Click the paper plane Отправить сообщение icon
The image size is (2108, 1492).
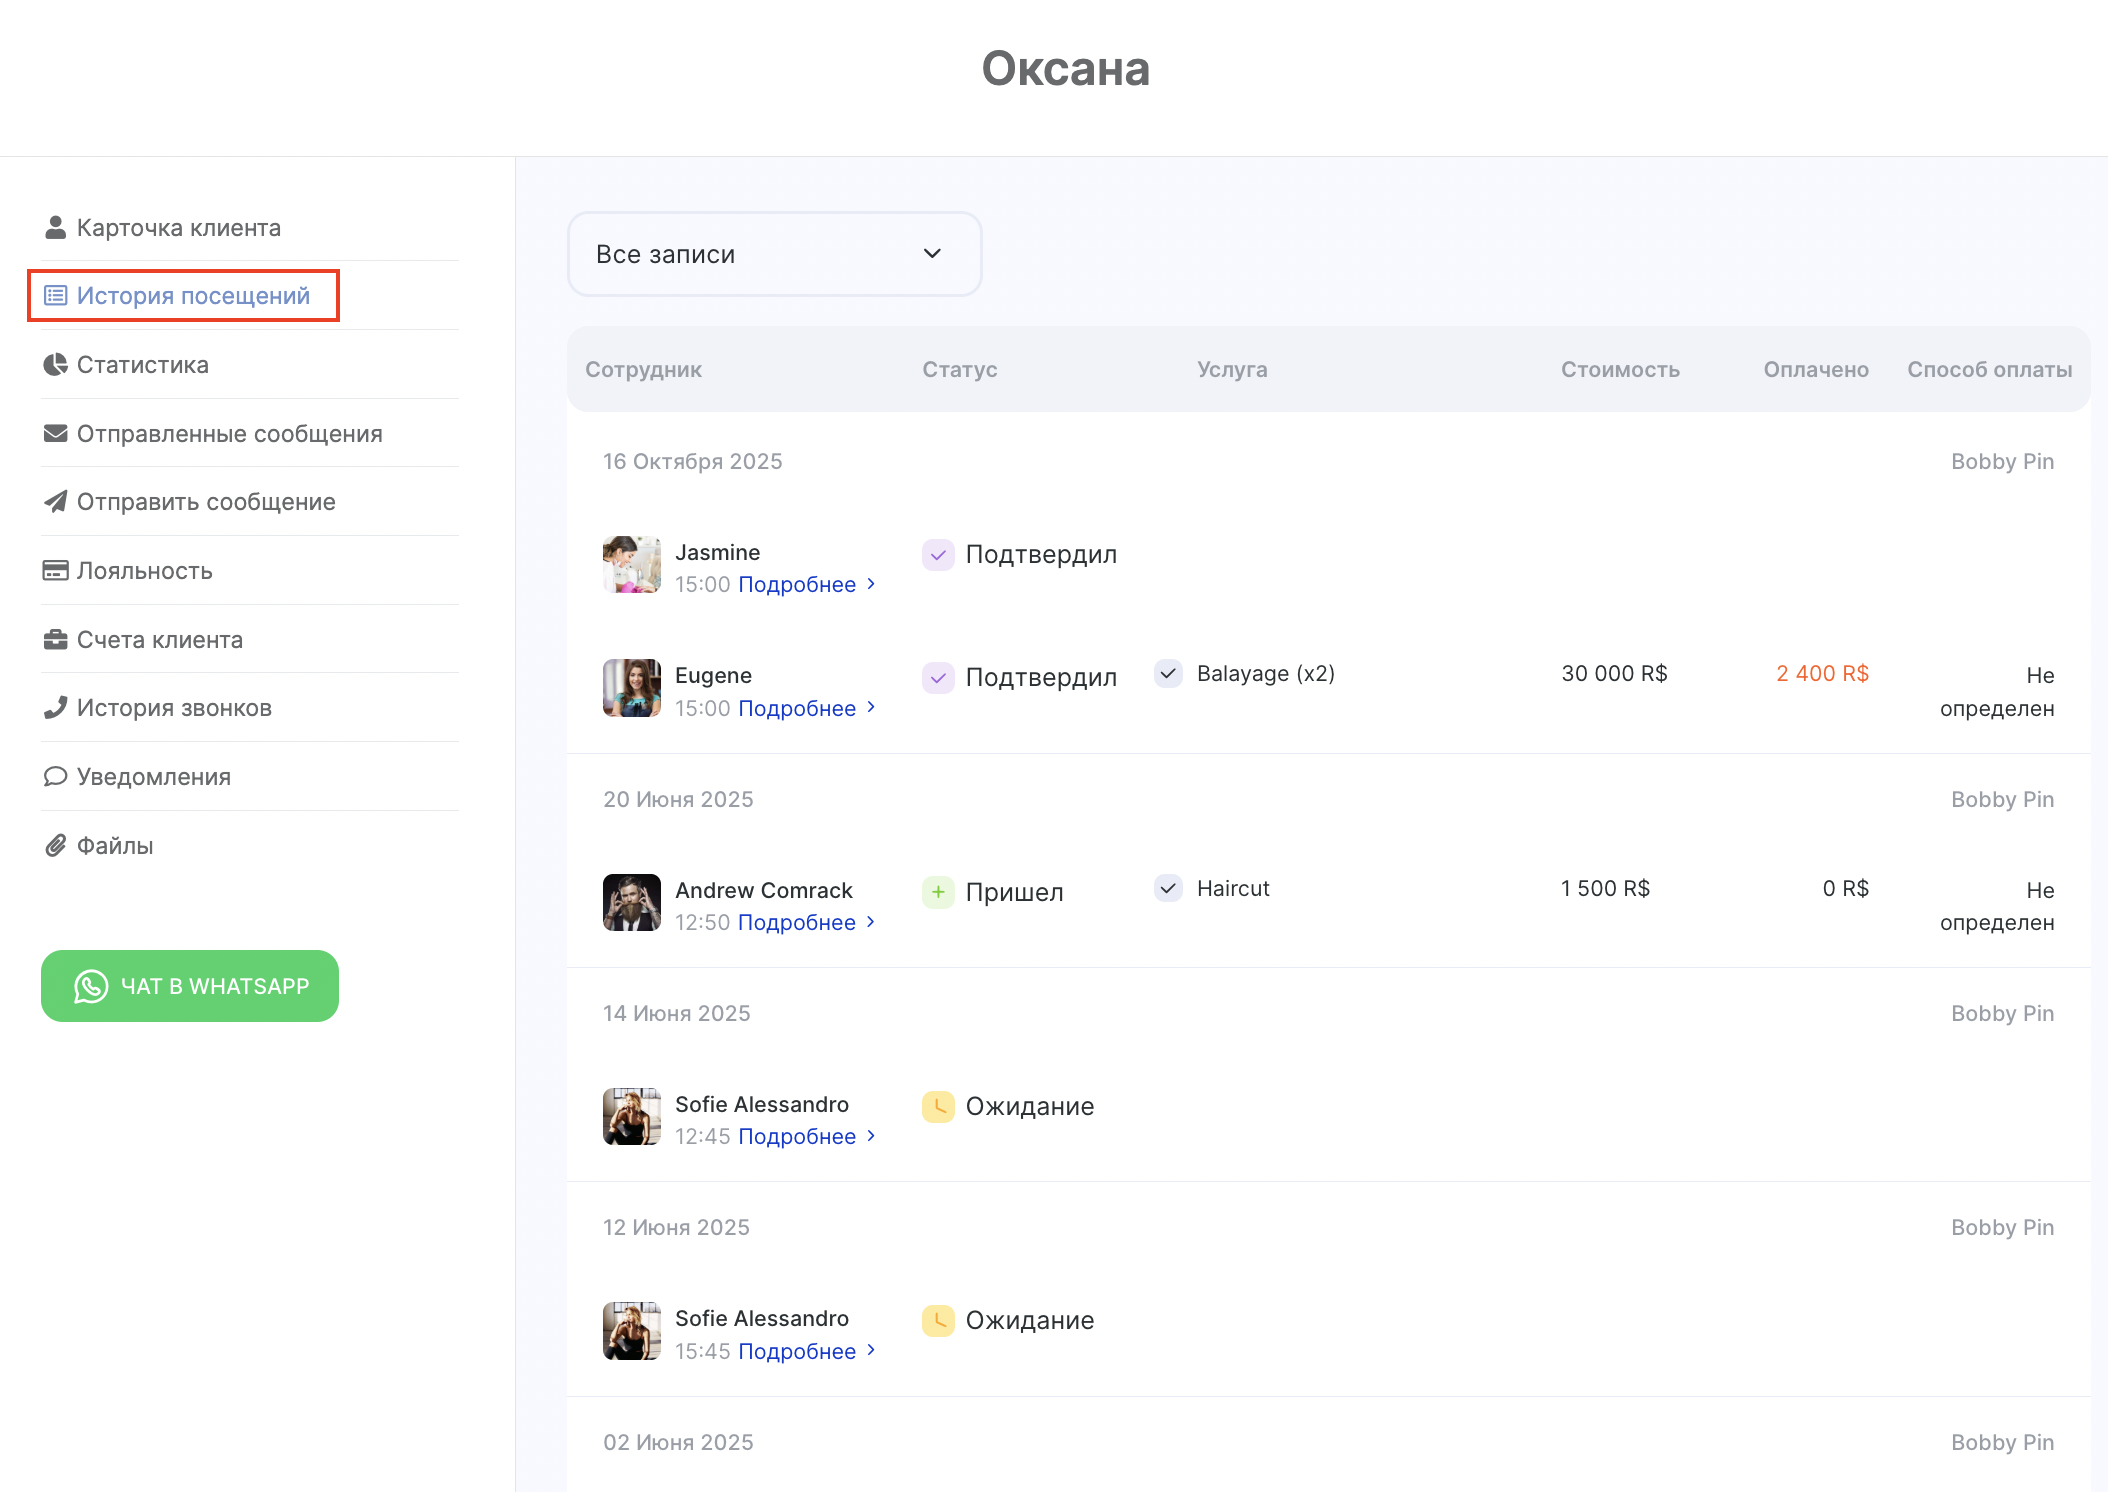pyautogui.click(x=55, y=502)
